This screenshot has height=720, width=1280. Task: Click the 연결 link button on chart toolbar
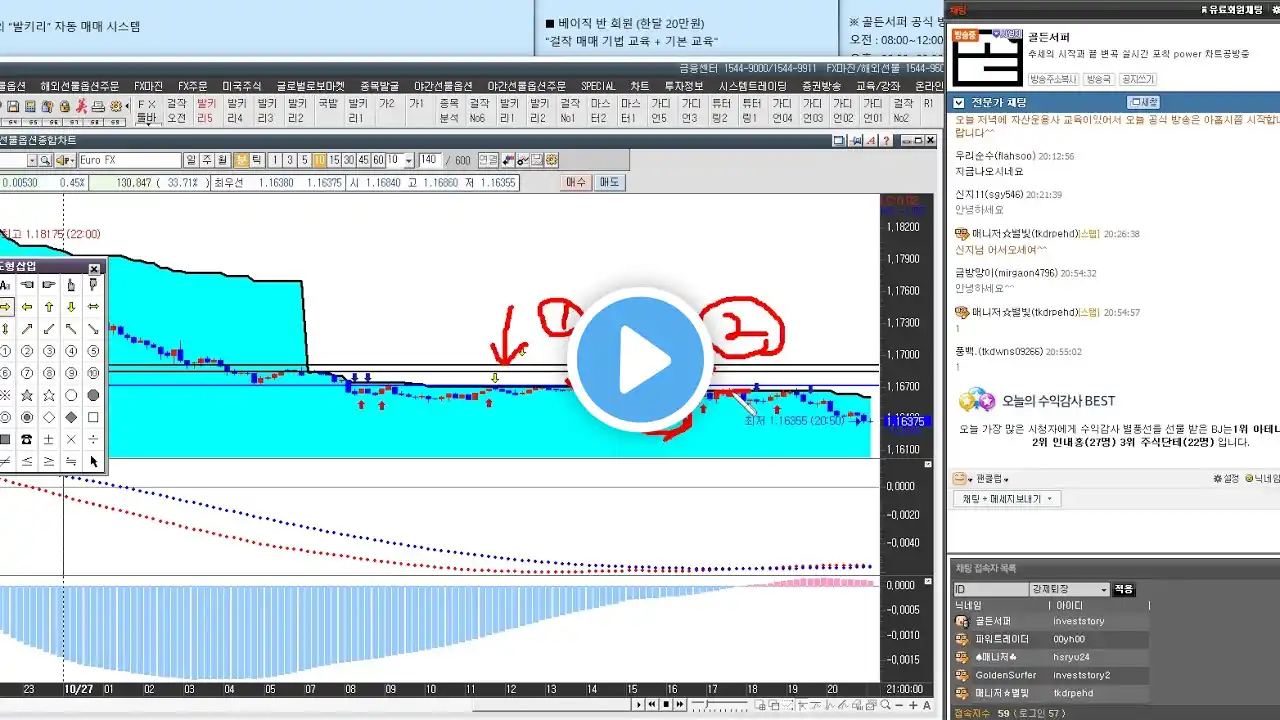click(x=488, y=160)
